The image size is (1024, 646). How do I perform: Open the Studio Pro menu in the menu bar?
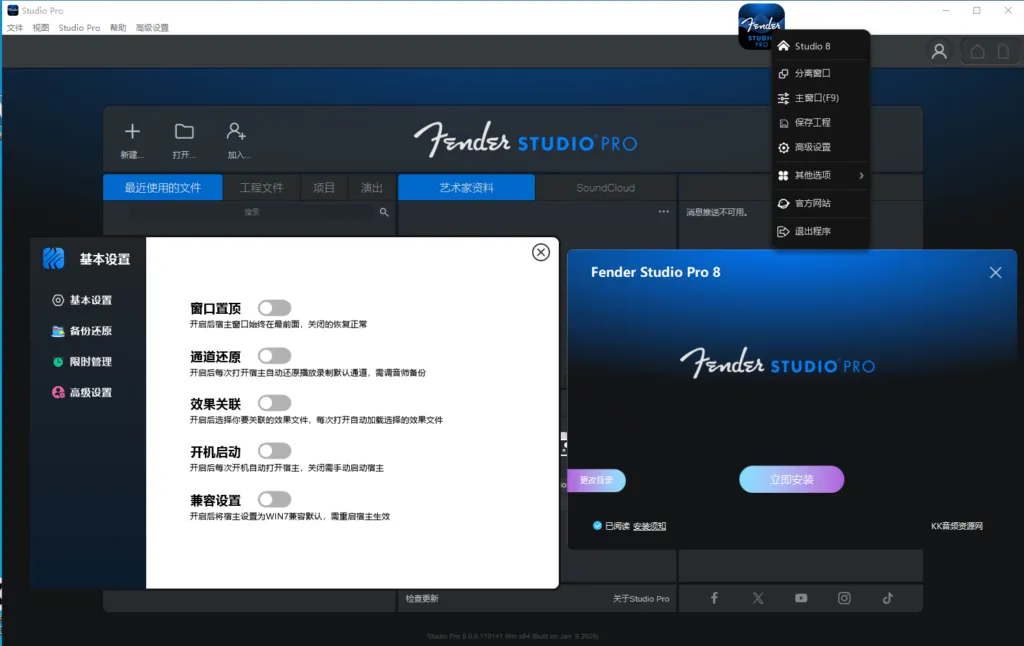pos(79,27)
